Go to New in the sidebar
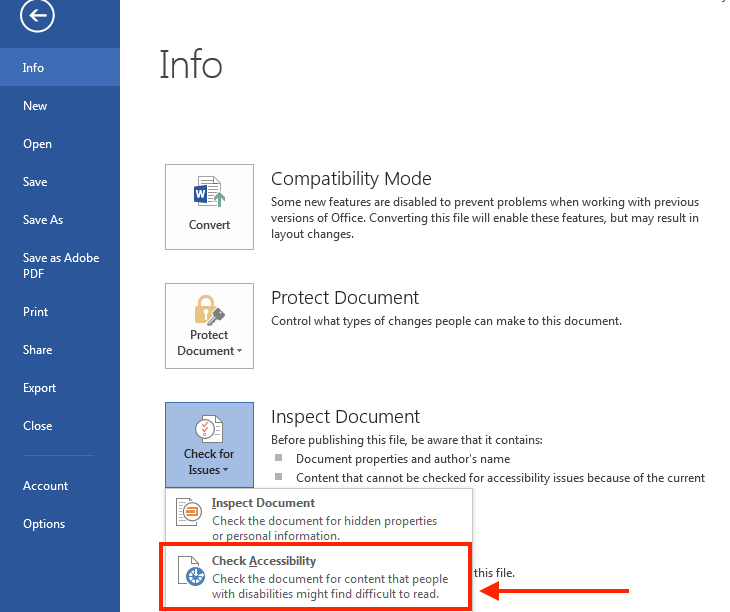Screen dimensions: 730x612 click(35, 106)
